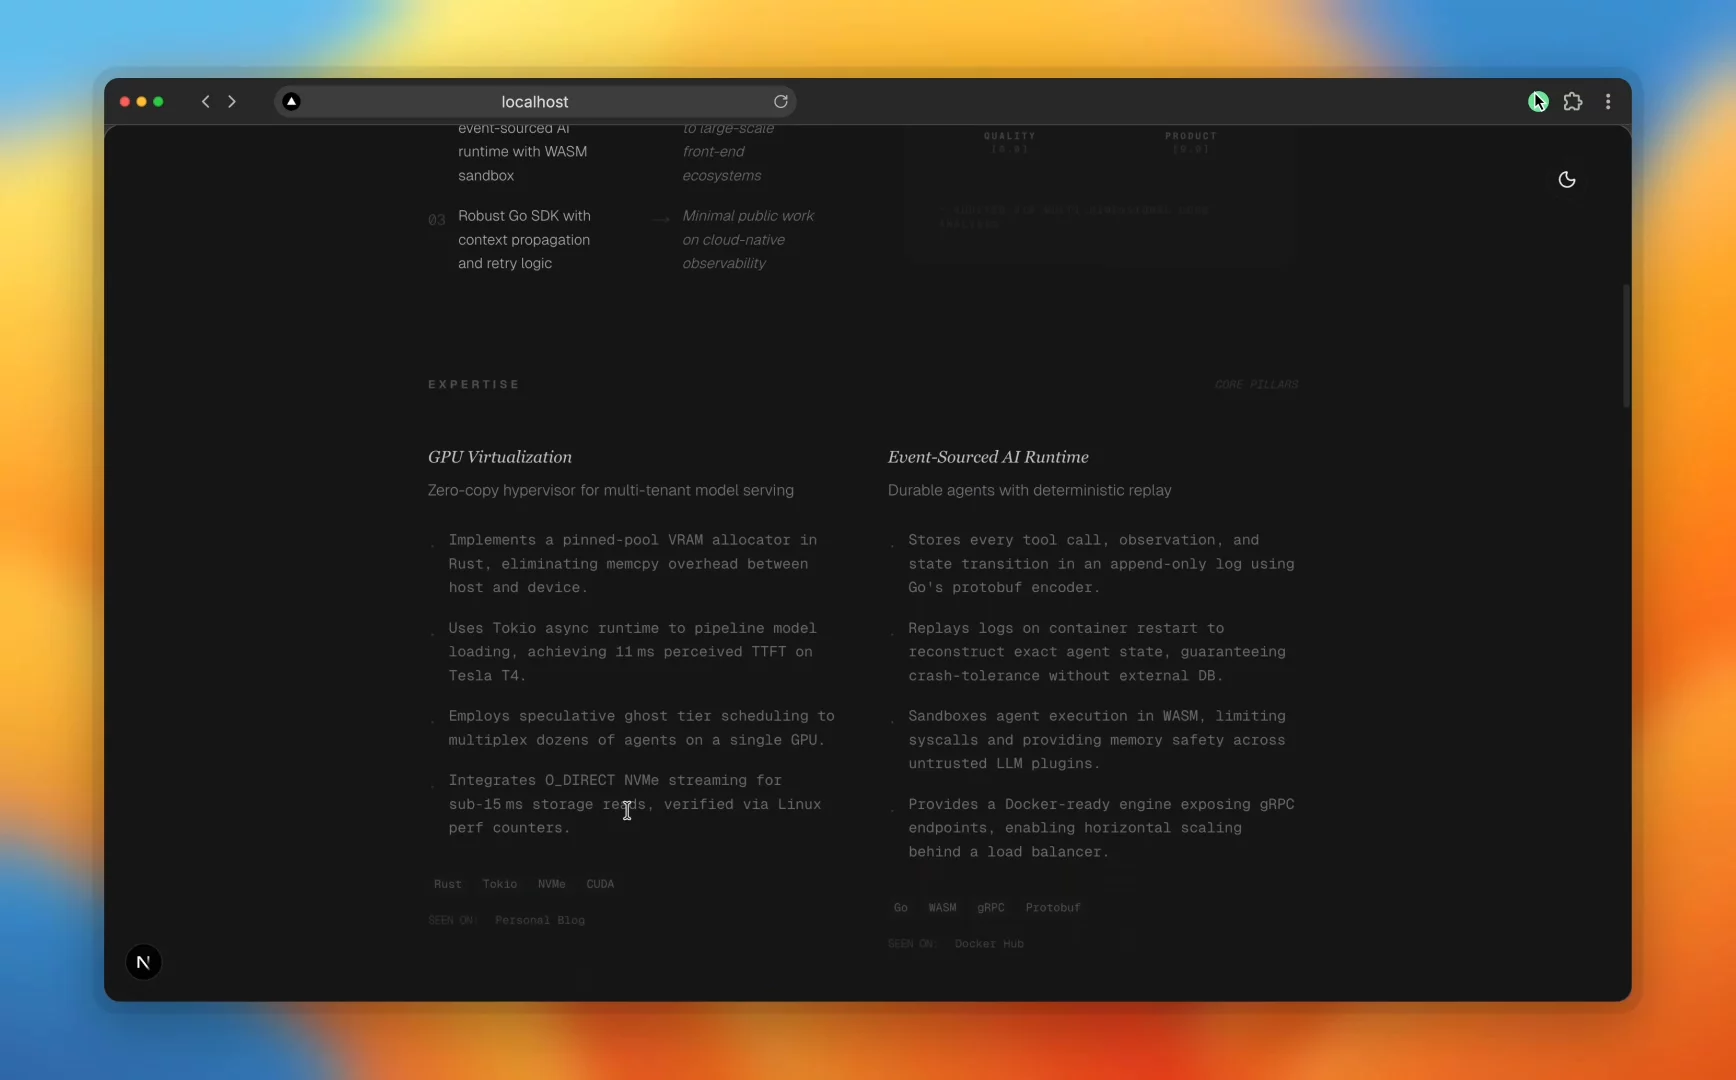Click the Docker-ready engine bullet
Viewport: 1736px width, 1080px height.
tap(1101, 828)
